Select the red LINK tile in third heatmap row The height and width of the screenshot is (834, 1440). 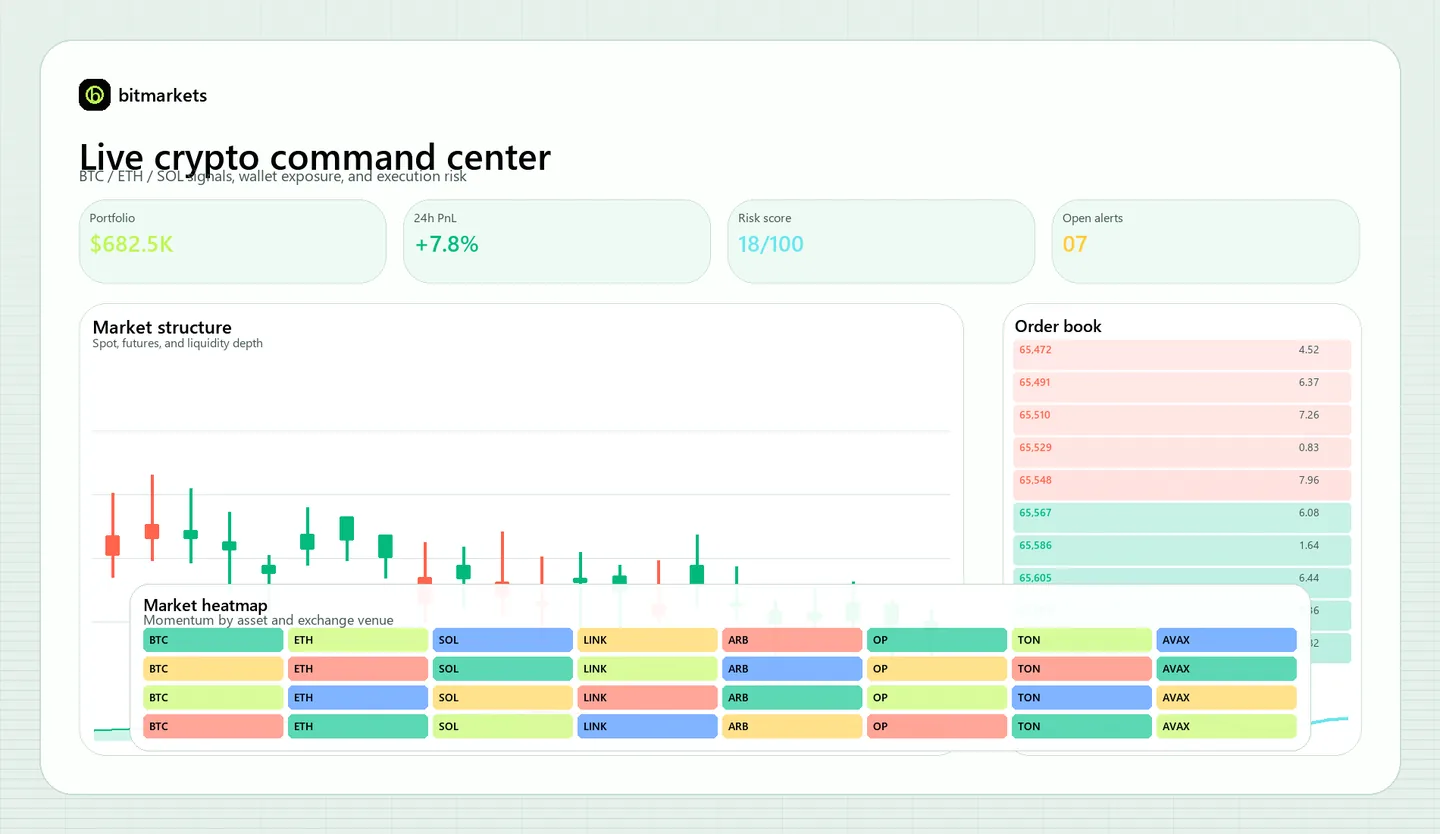647,698
